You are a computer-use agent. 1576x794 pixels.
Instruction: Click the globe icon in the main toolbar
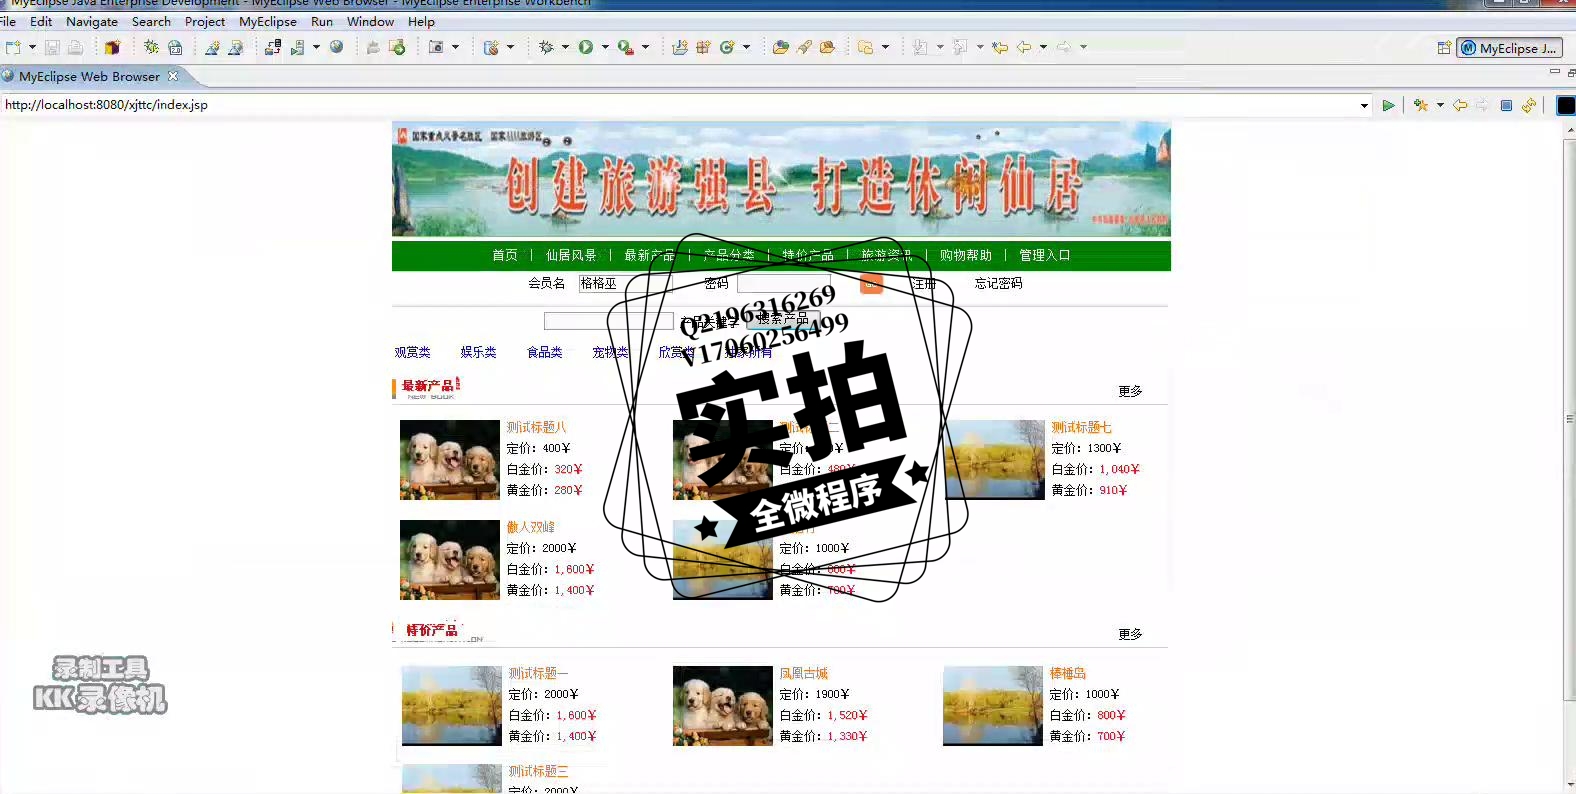pyautogui.click(x=337, y=47)
